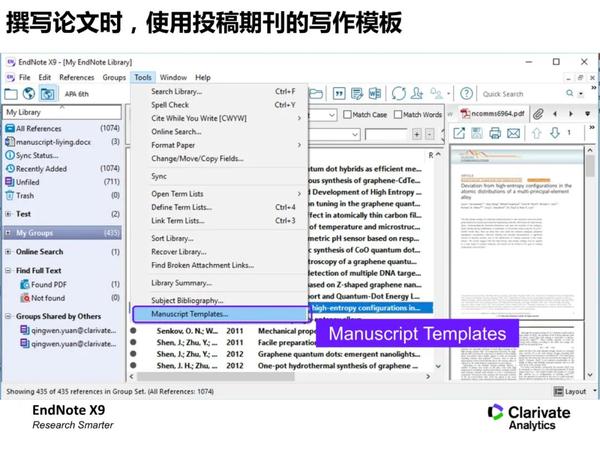Click previous attachment left arrow
Viewport: 600px width, 450px height.
pos(555,114)
